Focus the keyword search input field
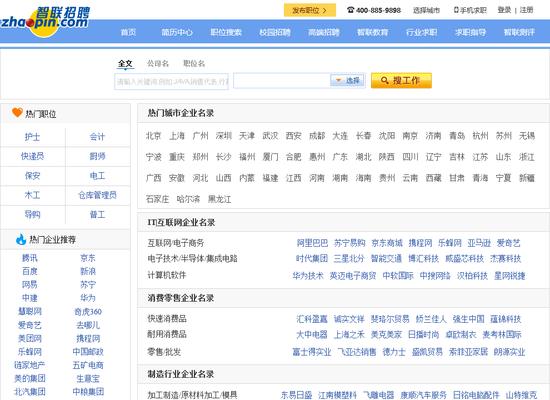Screen dimensions: 550x400 [172, 81]
